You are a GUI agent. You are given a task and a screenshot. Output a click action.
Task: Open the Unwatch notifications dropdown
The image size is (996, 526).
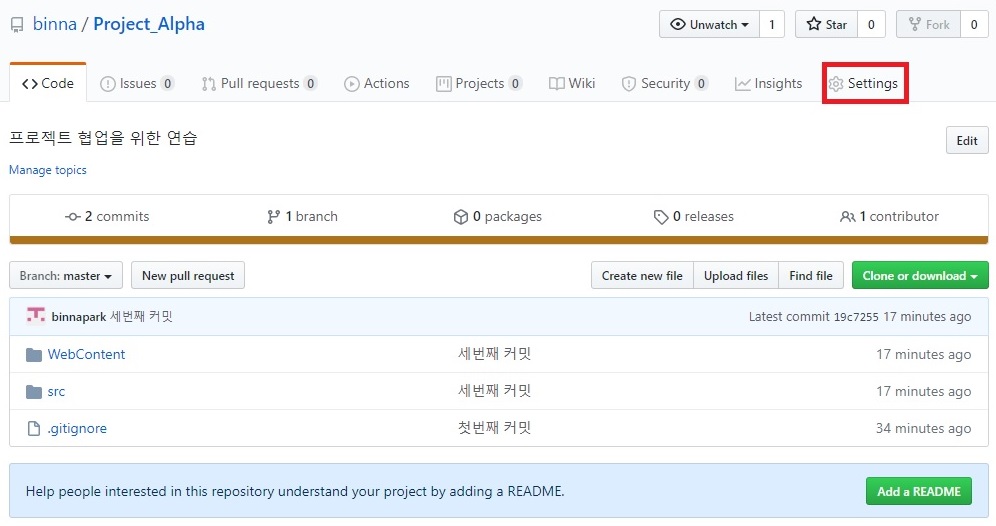click(x=709, y=24)
